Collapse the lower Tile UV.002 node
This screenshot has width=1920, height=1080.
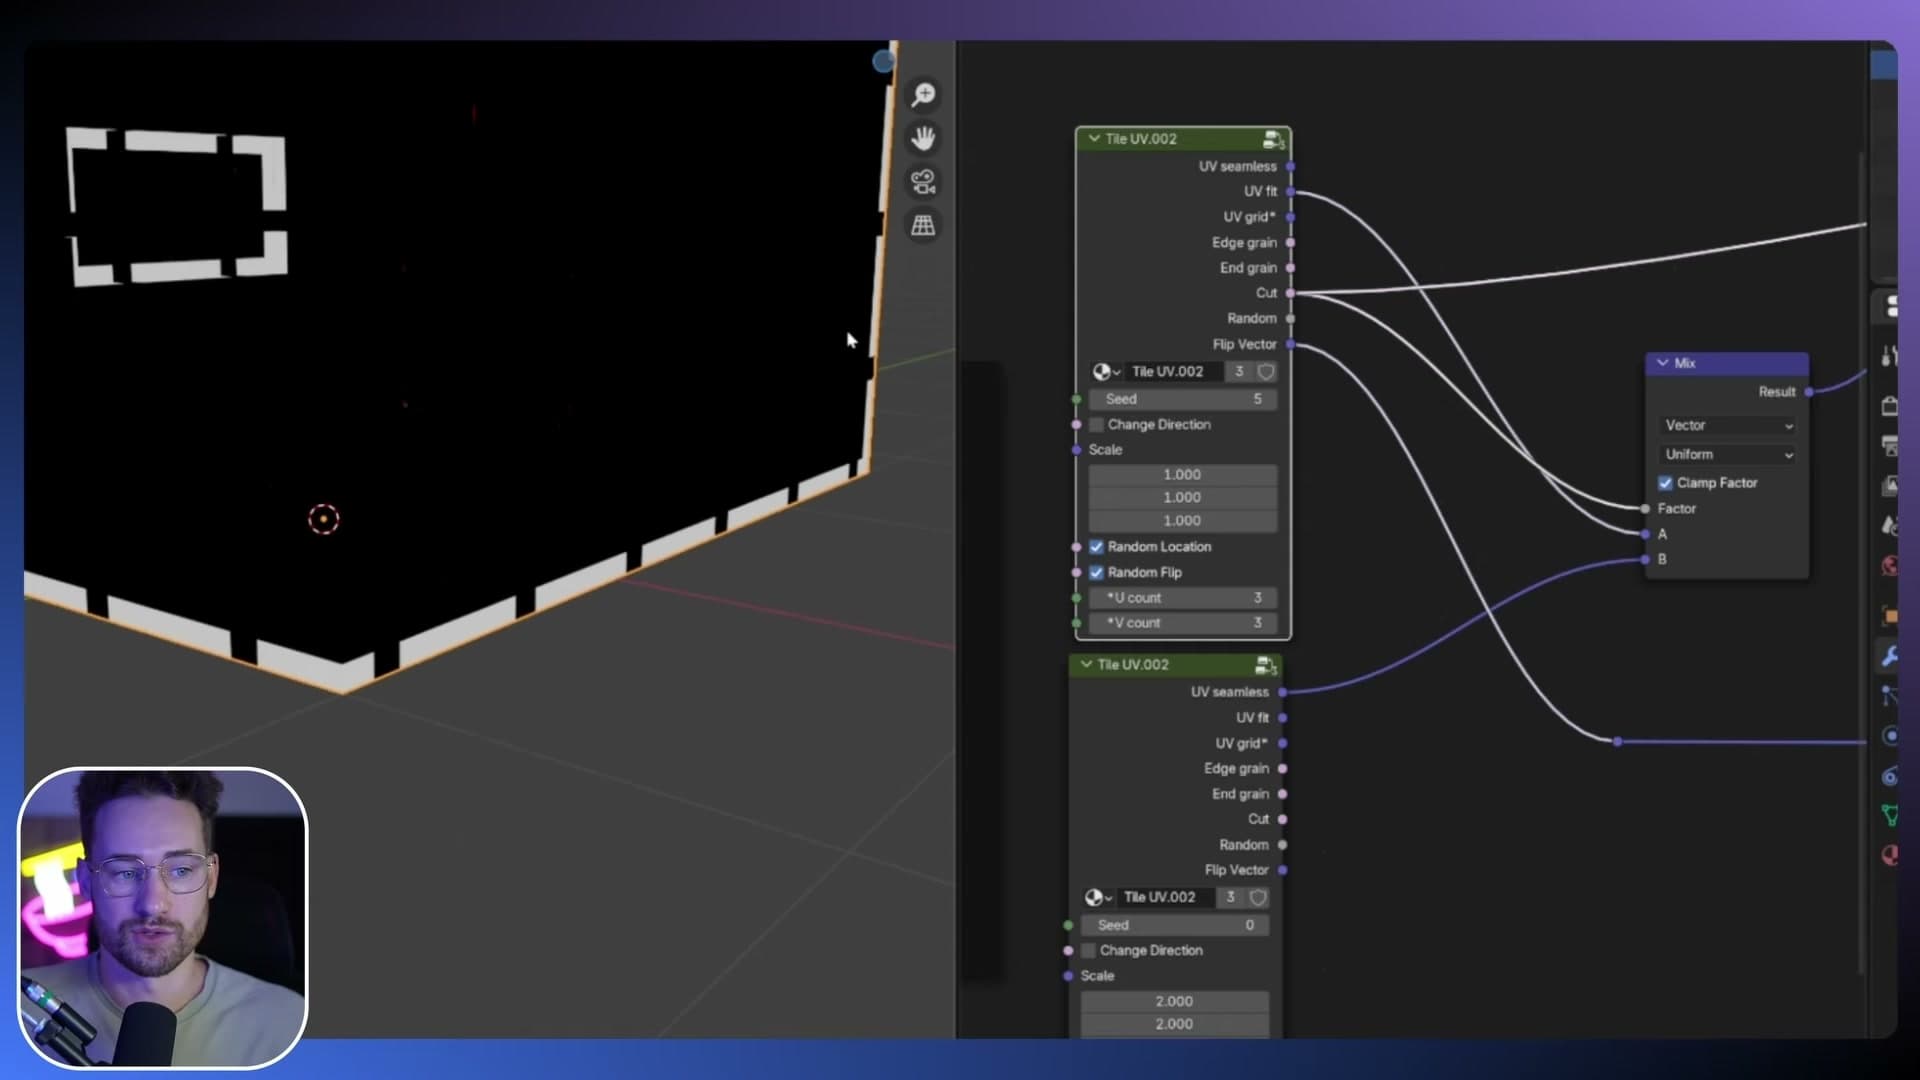click(1086, 665)
